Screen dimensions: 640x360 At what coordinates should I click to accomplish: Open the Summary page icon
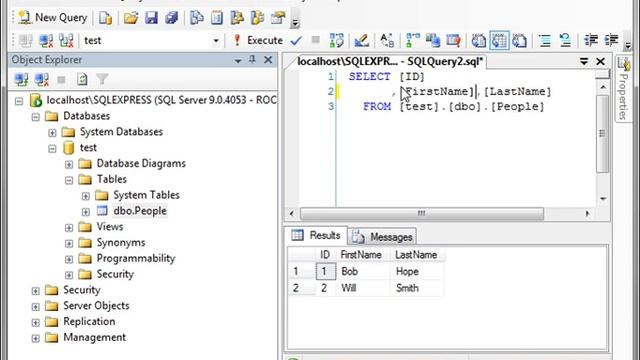click(x=217, y=18)
